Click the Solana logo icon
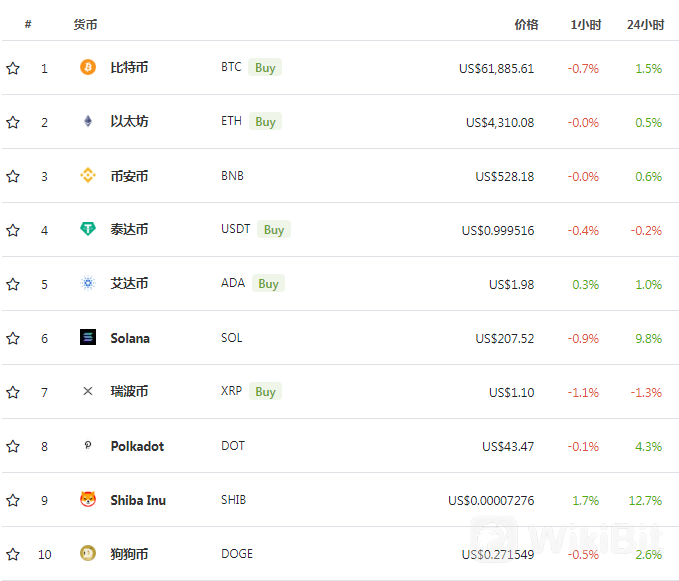 point(88,337)
